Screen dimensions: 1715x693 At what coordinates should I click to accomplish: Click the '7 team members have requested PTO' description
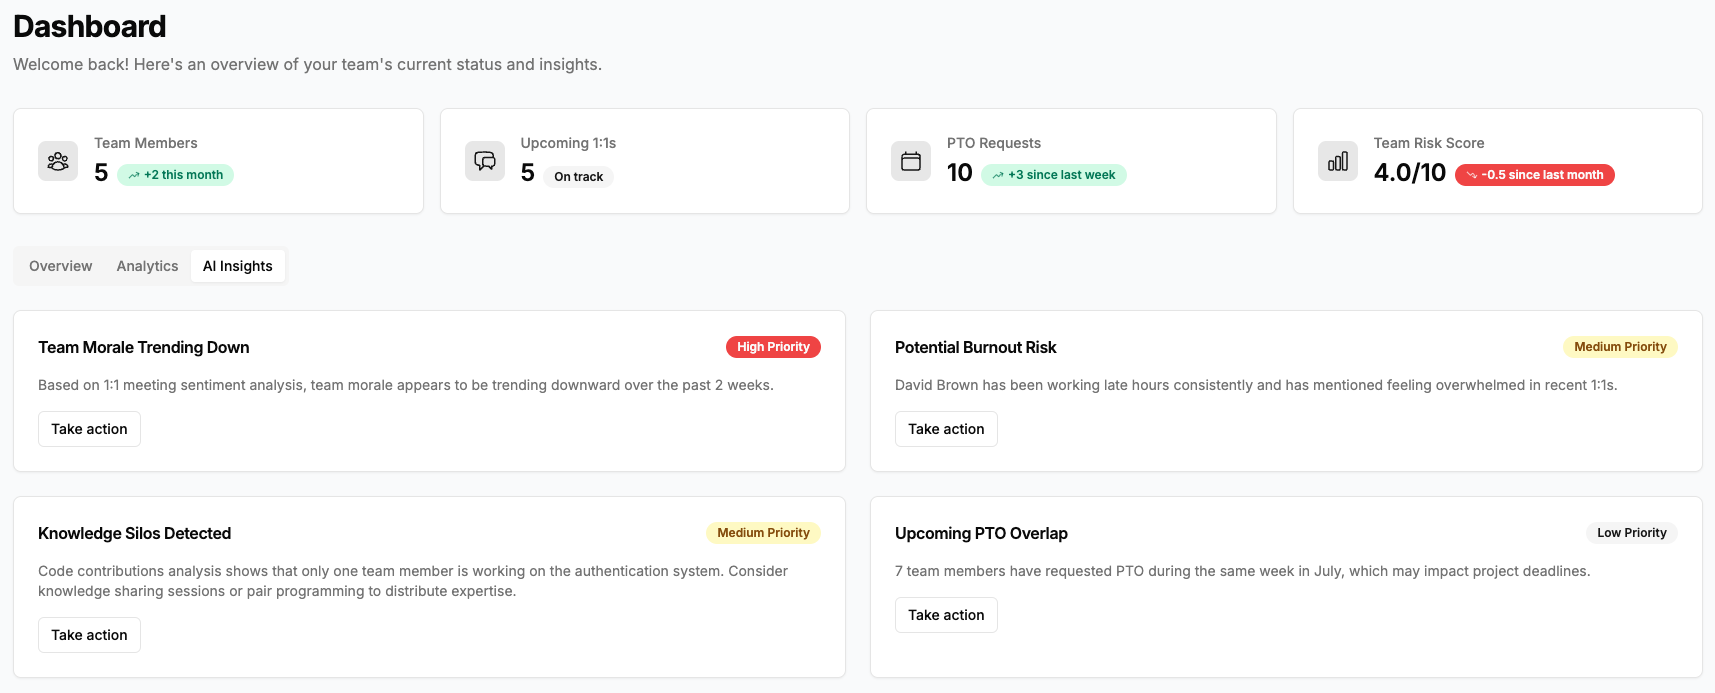(1242, 571)
